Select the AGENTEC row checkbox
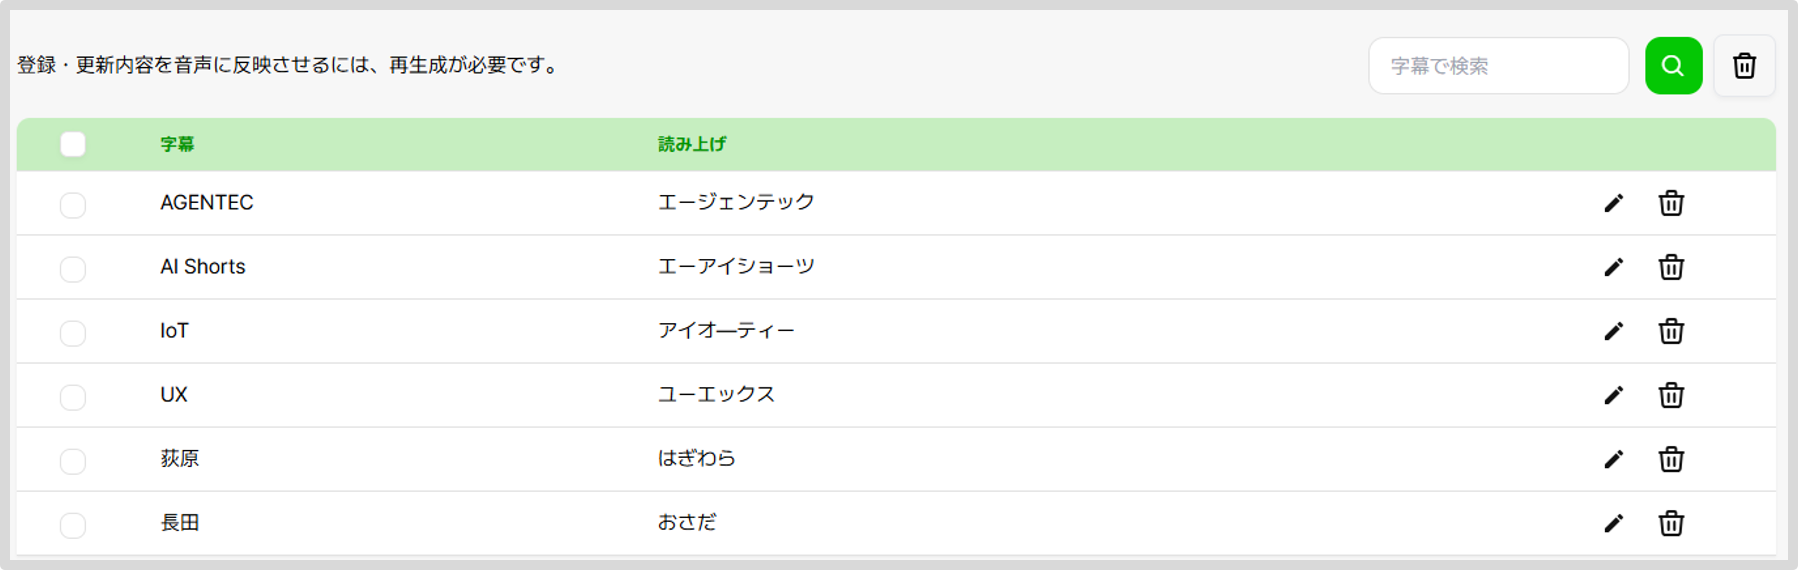 tap(73, 205)
